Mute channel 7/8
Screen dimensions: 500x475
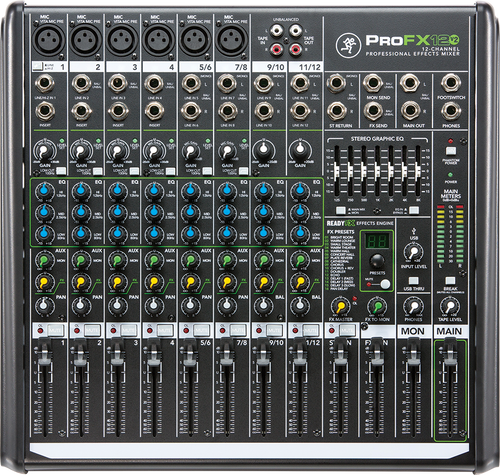[x=238, y=330]
